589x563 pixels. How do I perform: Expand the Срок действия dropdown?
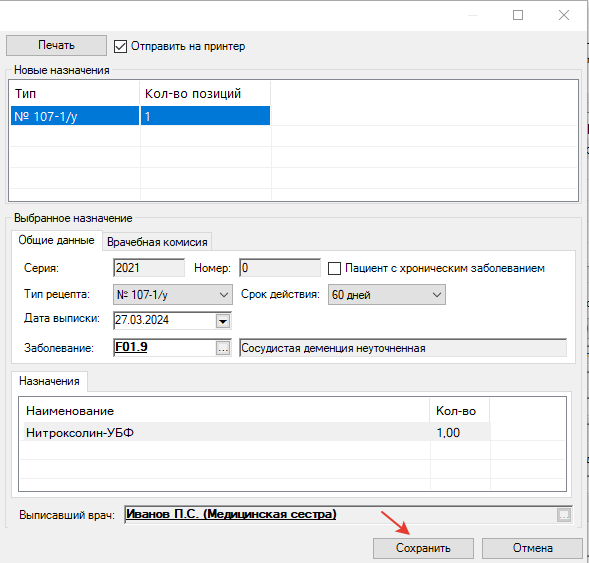pyautogui.click(x=387, y=294)
